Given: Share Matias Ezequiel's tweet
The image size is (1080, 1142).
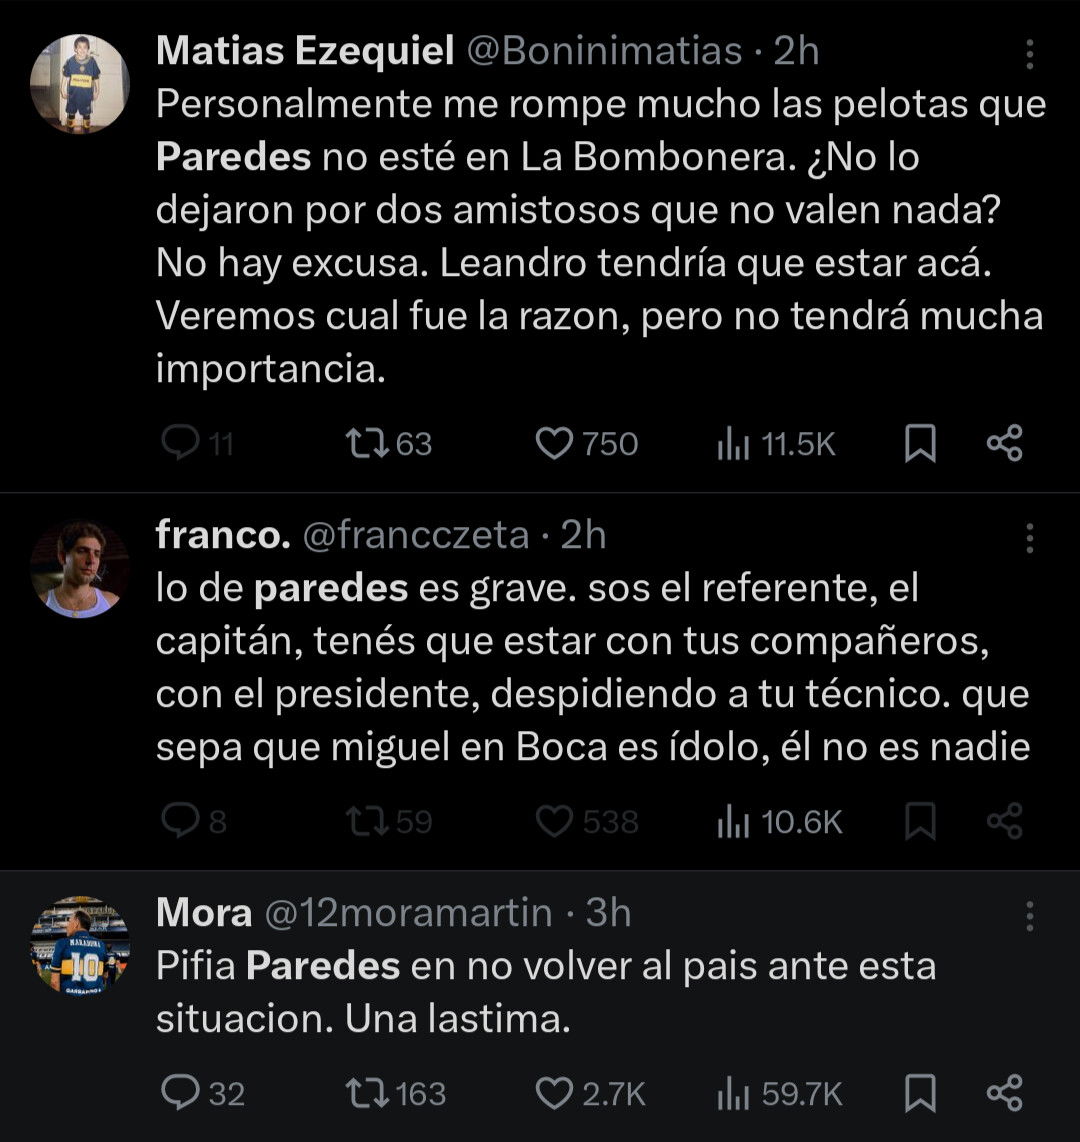Looking at the screenshot, I should tap(1004, 443).
